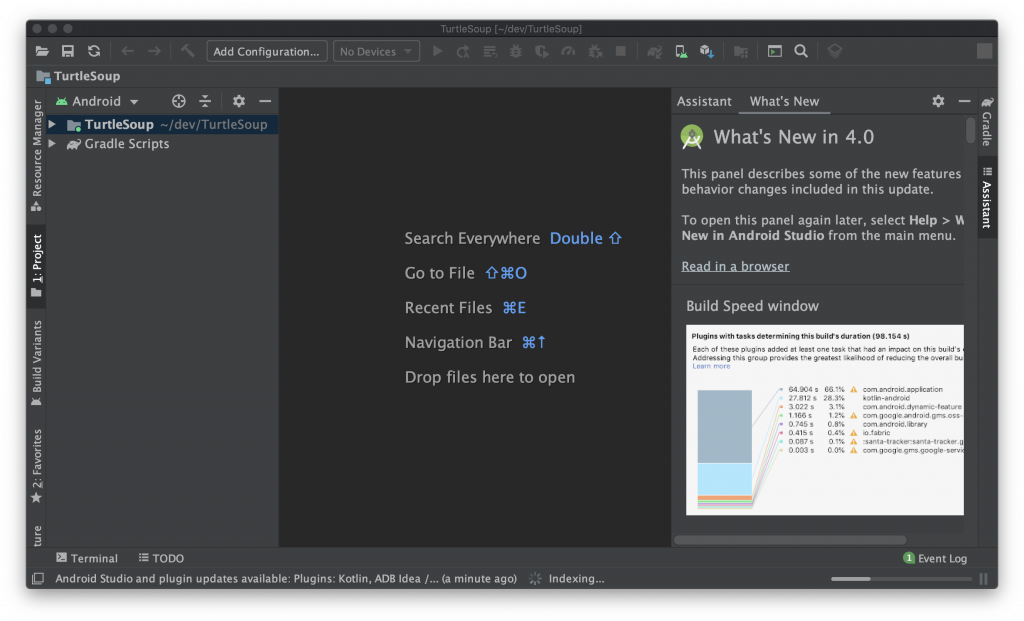This screenshot has height=621, width=1024.
Task: Click the Profile speedometer icon
Action: coord(568,51)
